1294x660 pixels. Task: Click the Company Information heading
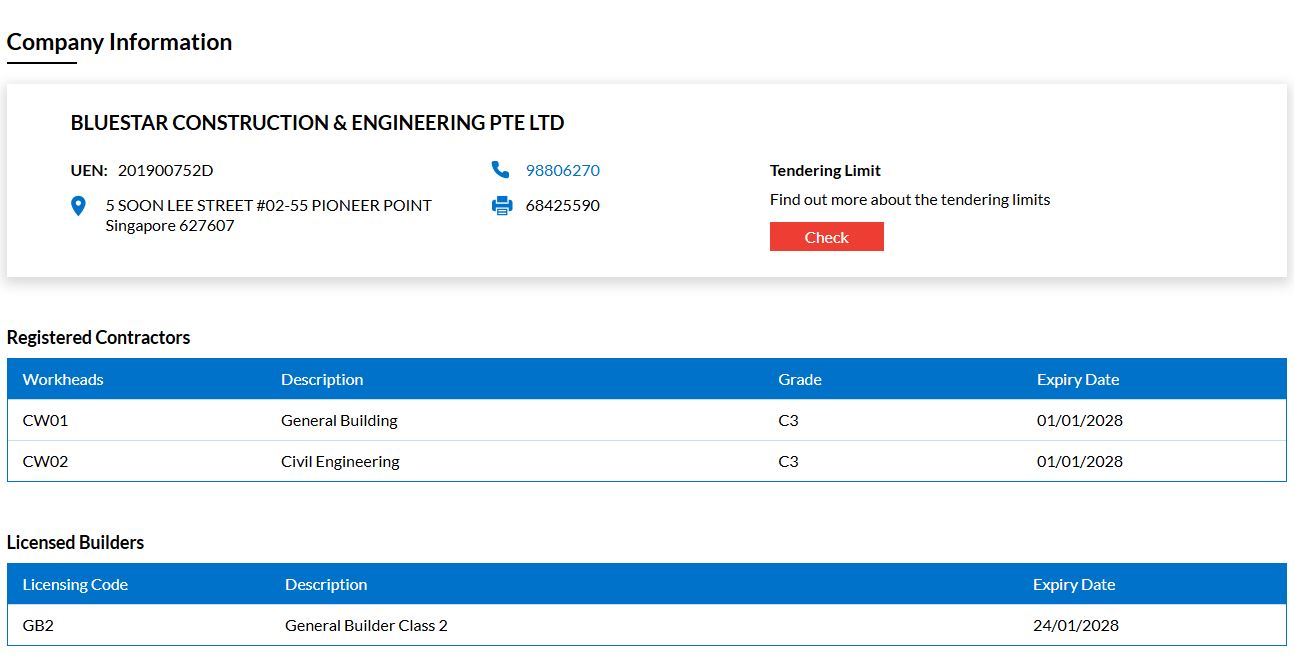pos(119,42)
